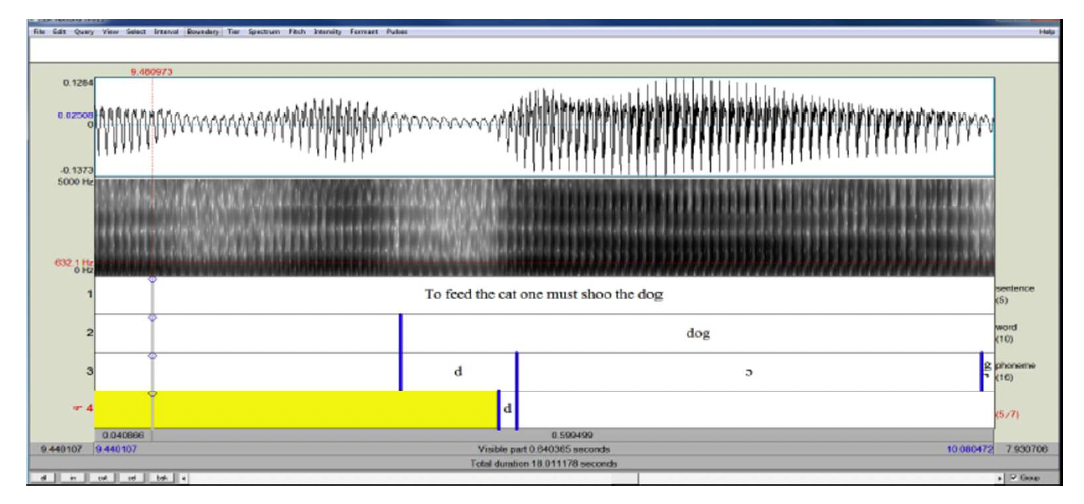1084x504 pixels.
Task: Open the Interval menu
Action: click(x=166, y=32)
